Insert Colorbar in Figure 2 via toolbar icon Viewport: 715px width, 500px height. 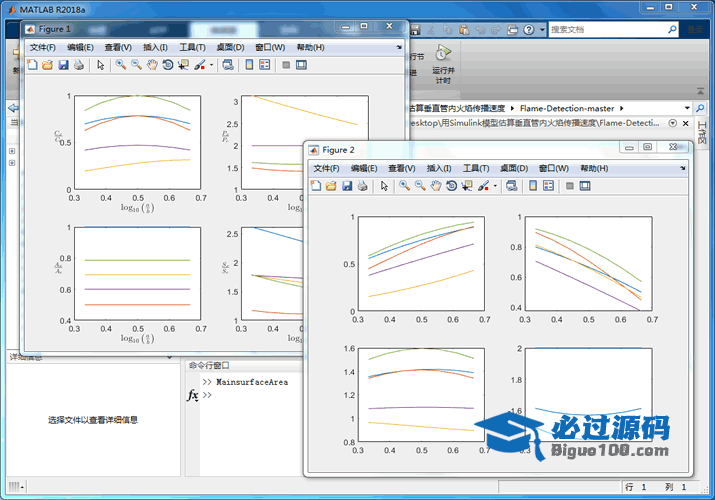coord(533,186)
